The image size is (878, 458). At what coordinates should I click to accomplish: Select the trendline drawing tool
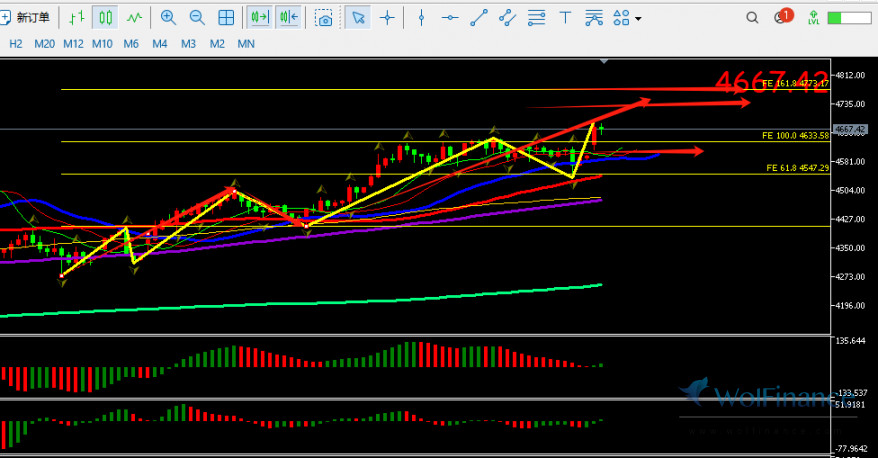[480, 18]
